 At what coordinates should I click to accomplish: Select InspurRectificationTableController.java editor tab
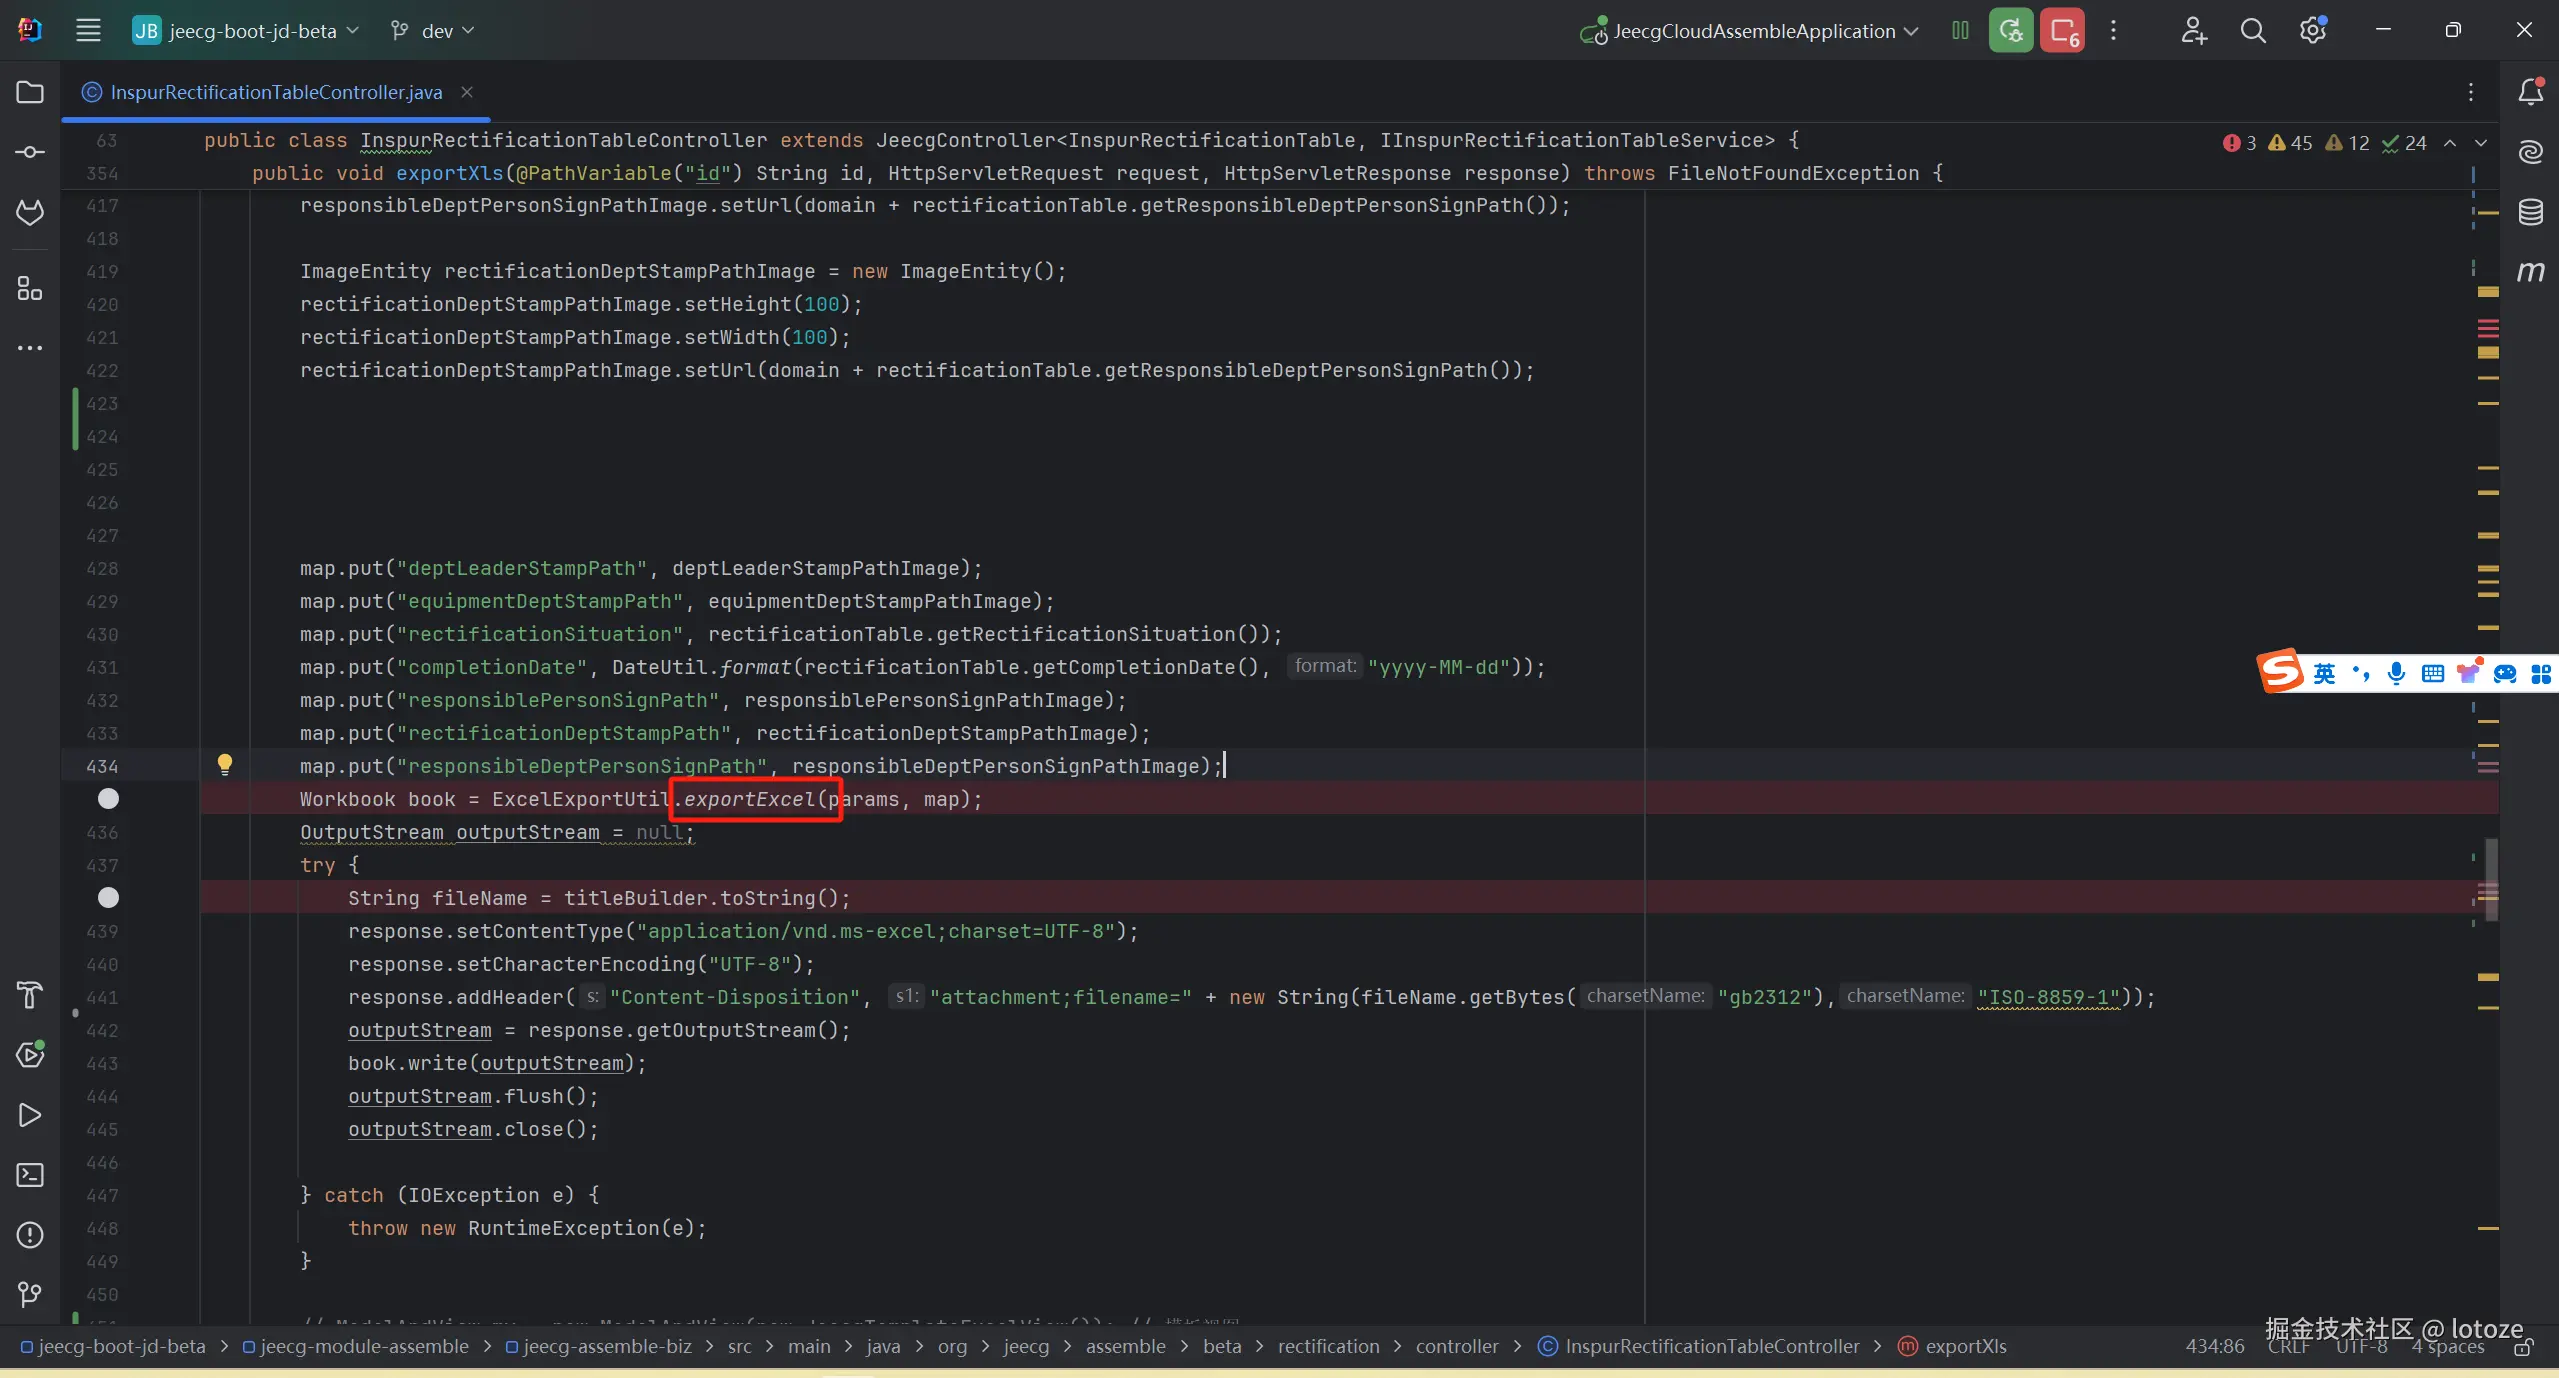click(x=276, y=92)
